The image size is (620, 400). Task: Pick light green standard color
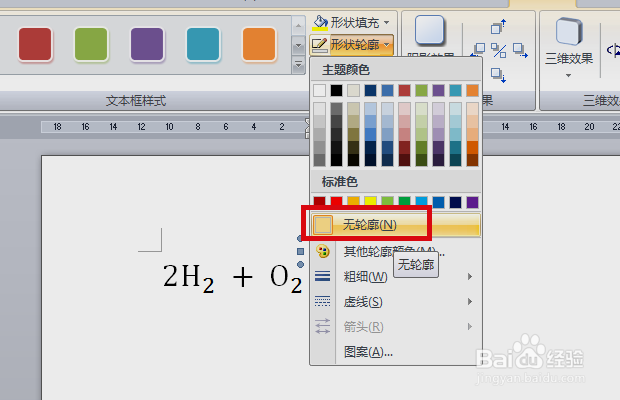[x=388, y=201]
